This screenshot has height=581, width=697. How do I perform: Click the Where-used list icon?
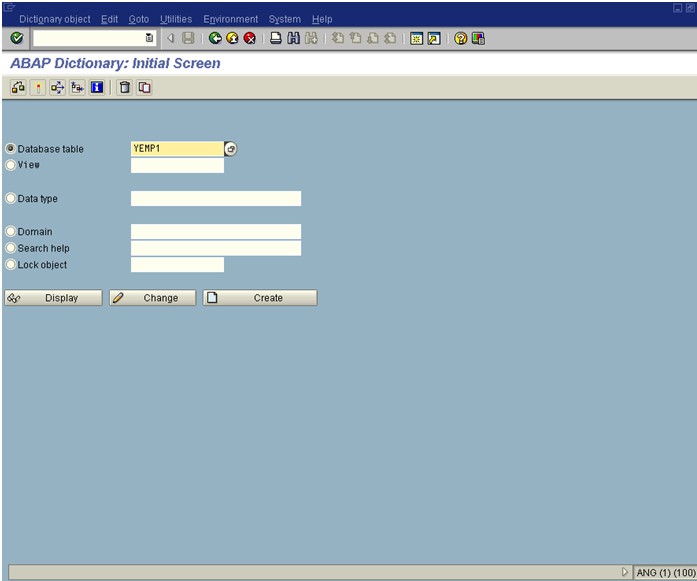[x=57, y=88]
